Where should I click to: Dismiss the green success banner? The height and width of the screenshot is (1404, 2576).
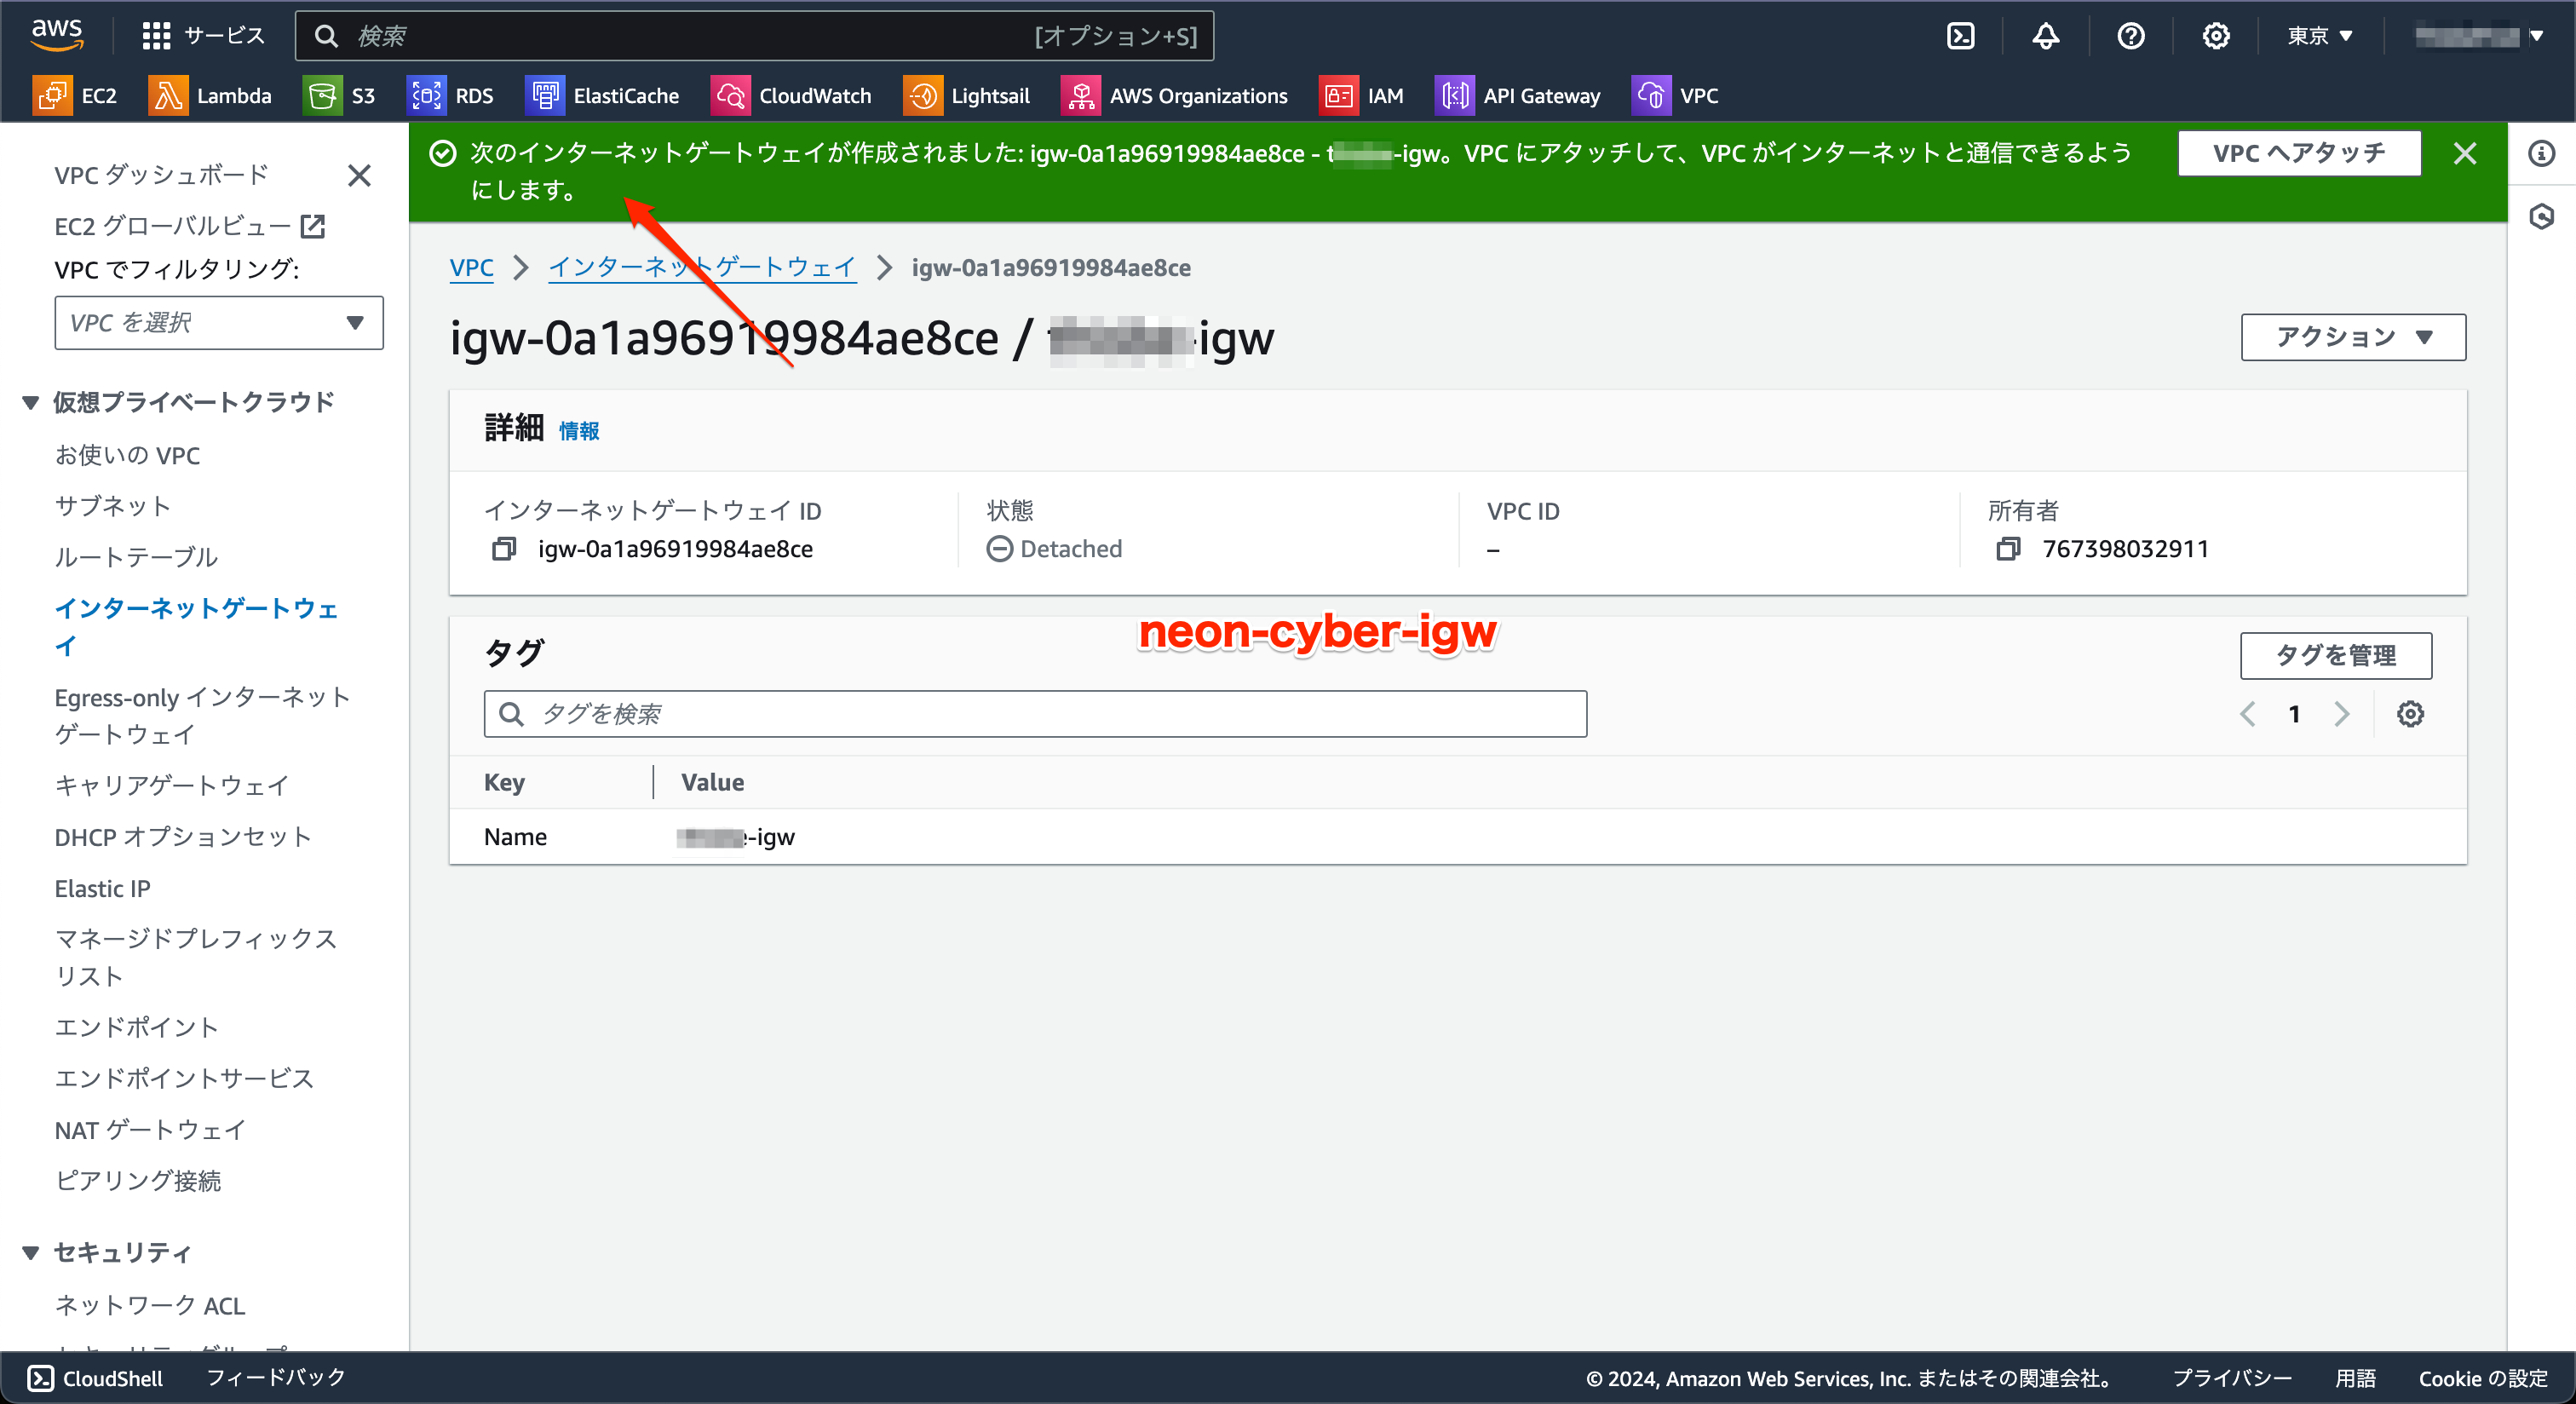2464,153
